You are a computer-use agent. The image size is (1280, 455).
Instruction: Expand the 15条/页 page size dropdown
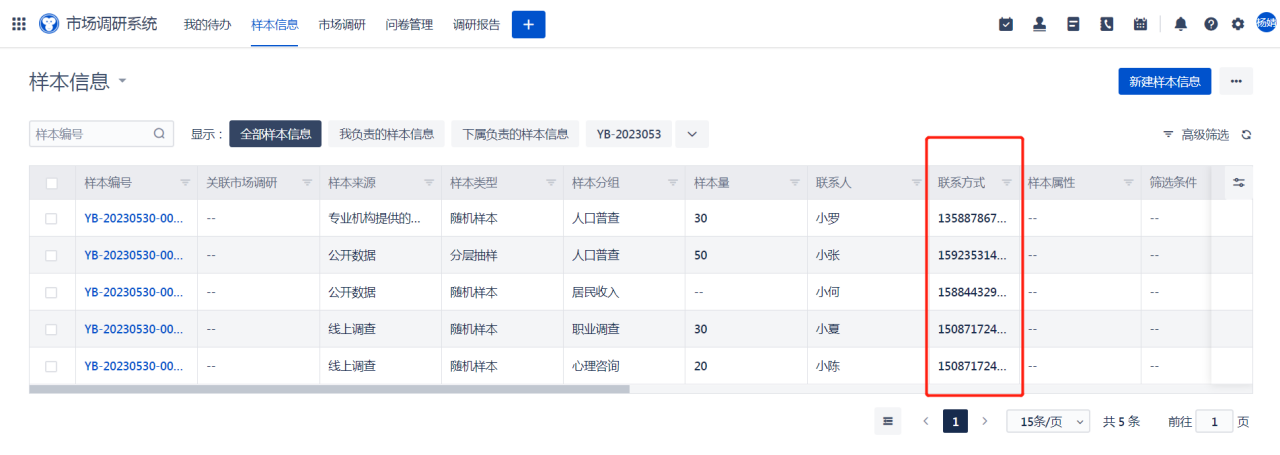(x=1048, y=422)
